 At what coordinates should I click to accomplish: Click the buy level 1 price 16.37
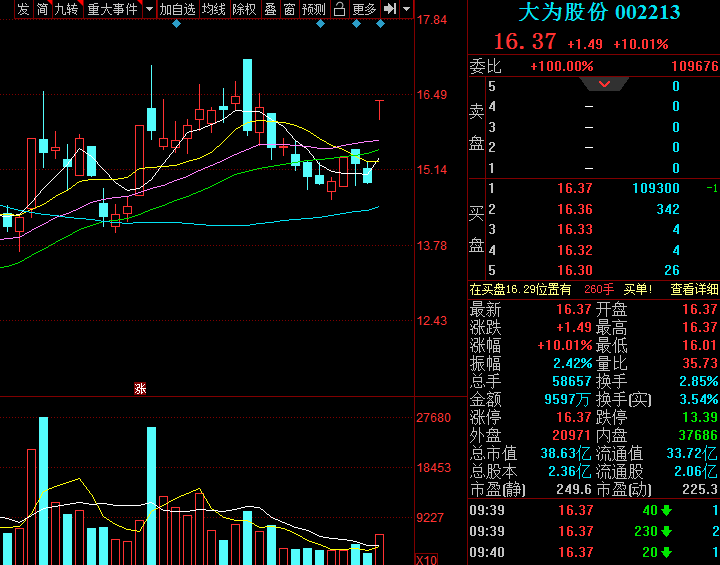click(x=575, y=188)
